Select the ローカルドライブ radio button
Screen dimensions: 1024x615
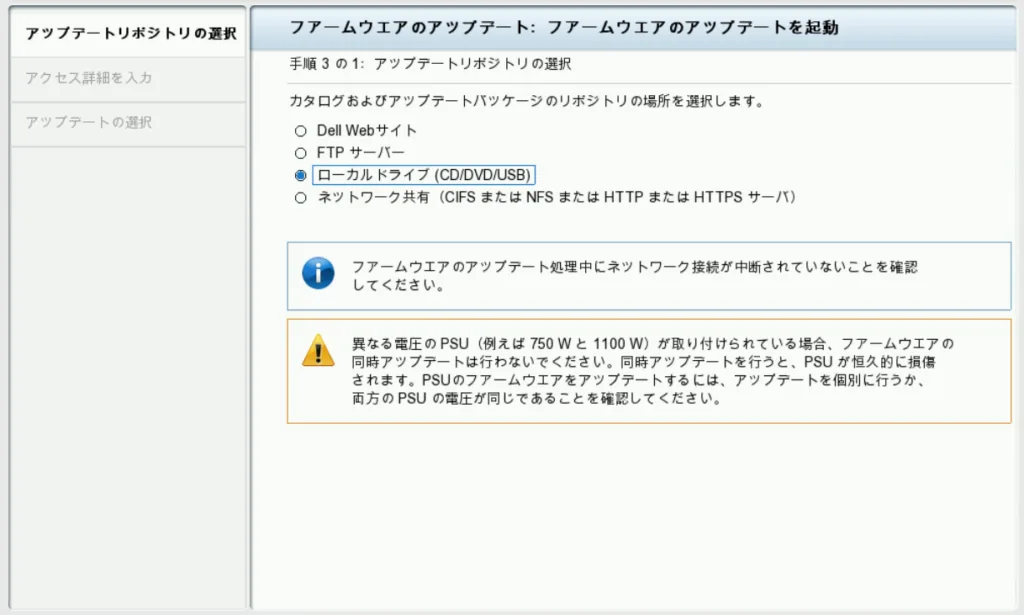300,175
